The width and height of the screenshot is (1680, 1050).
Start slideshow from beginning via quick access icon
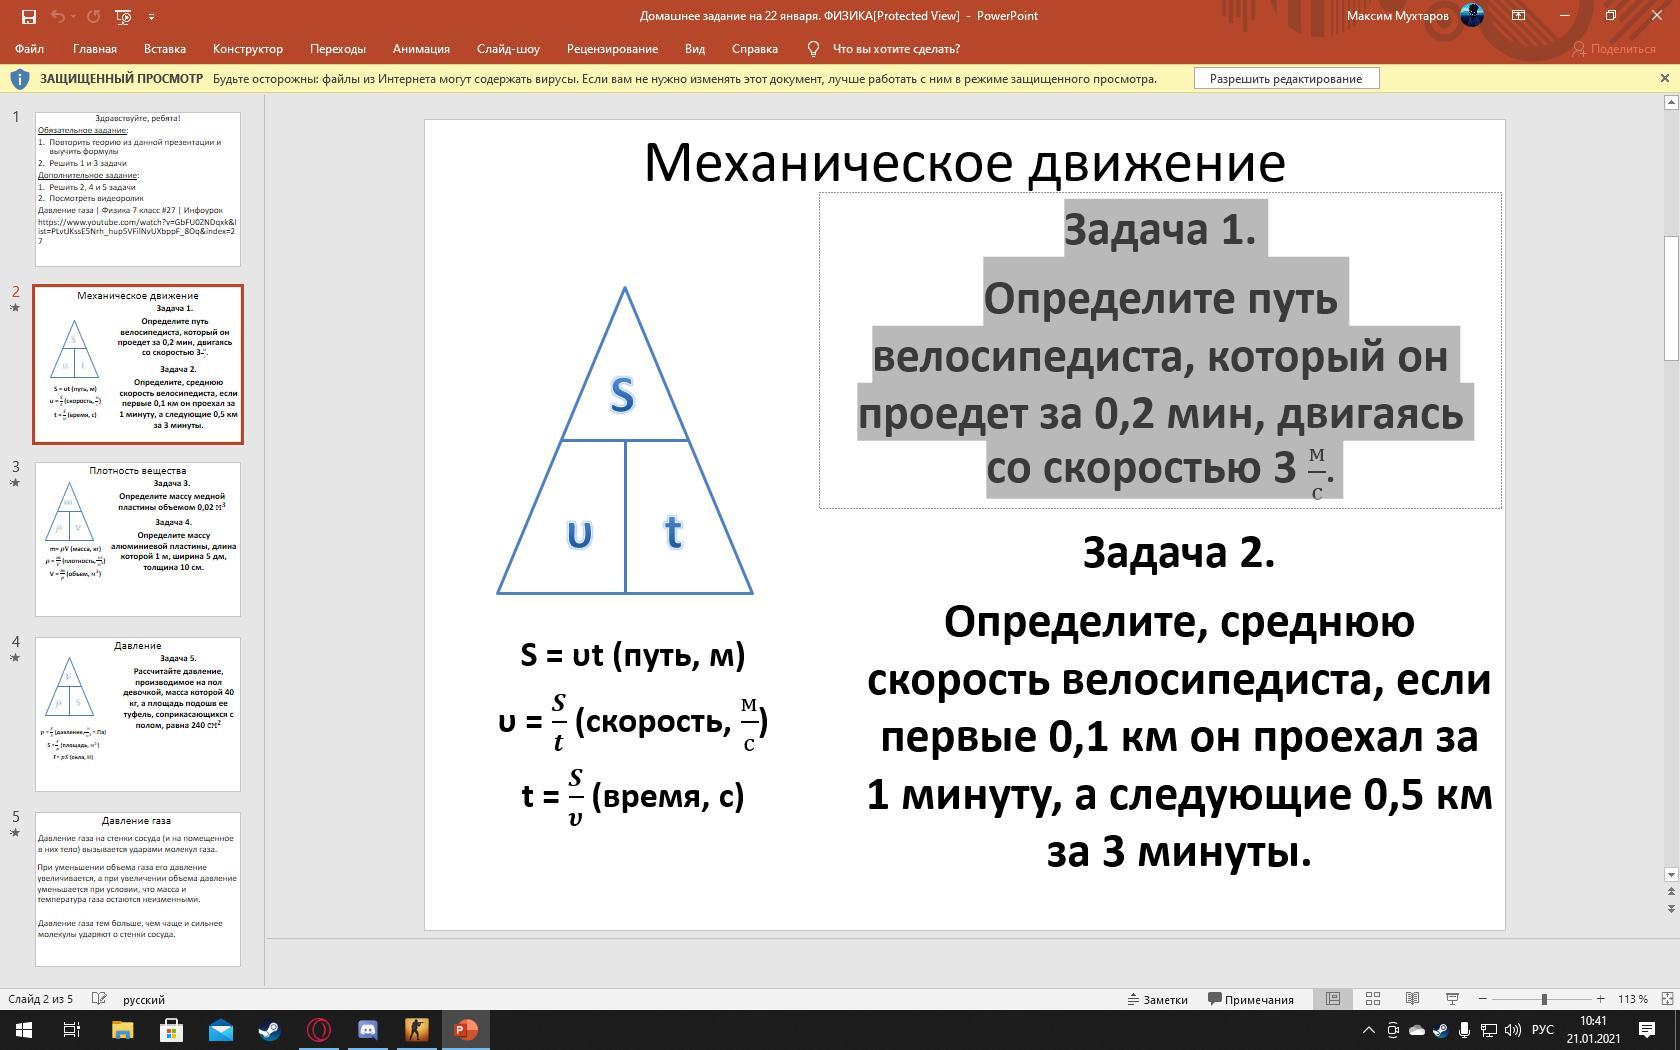123,16
